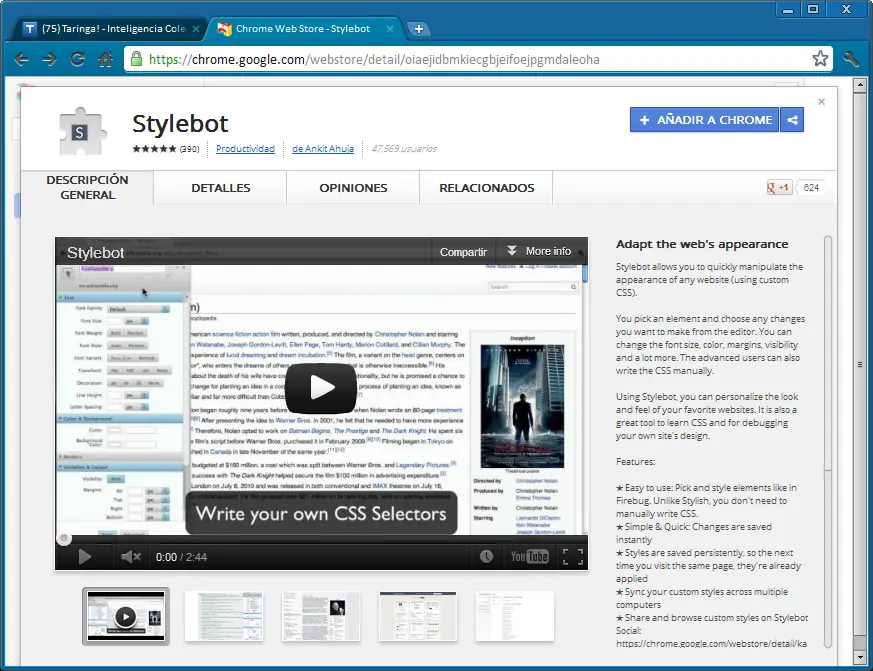Screen dimensions: 873x671
Task: Close the Stylebot detail overlay
Action: 821,101
